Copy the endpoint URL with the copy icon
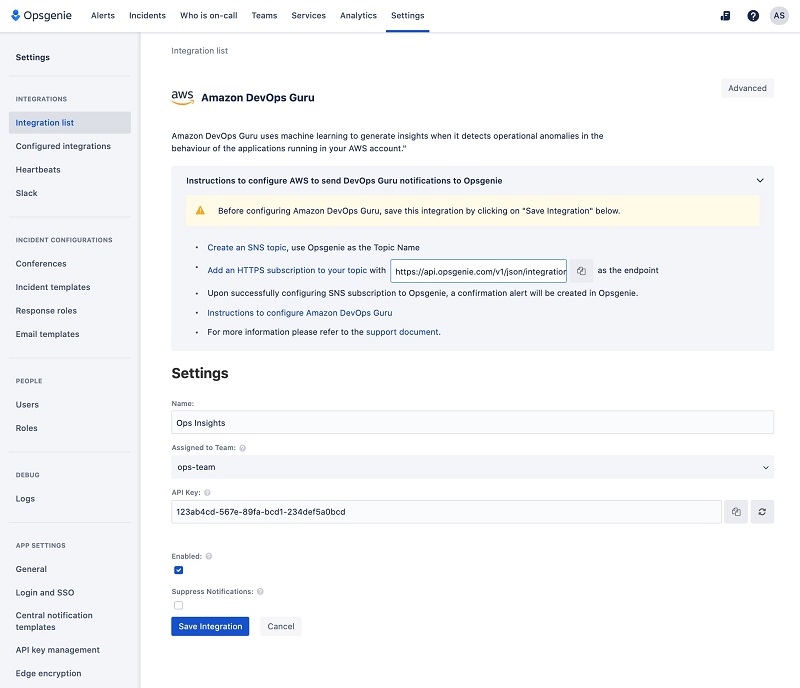Screen dimensions: 800x688 tap(581, 271)
